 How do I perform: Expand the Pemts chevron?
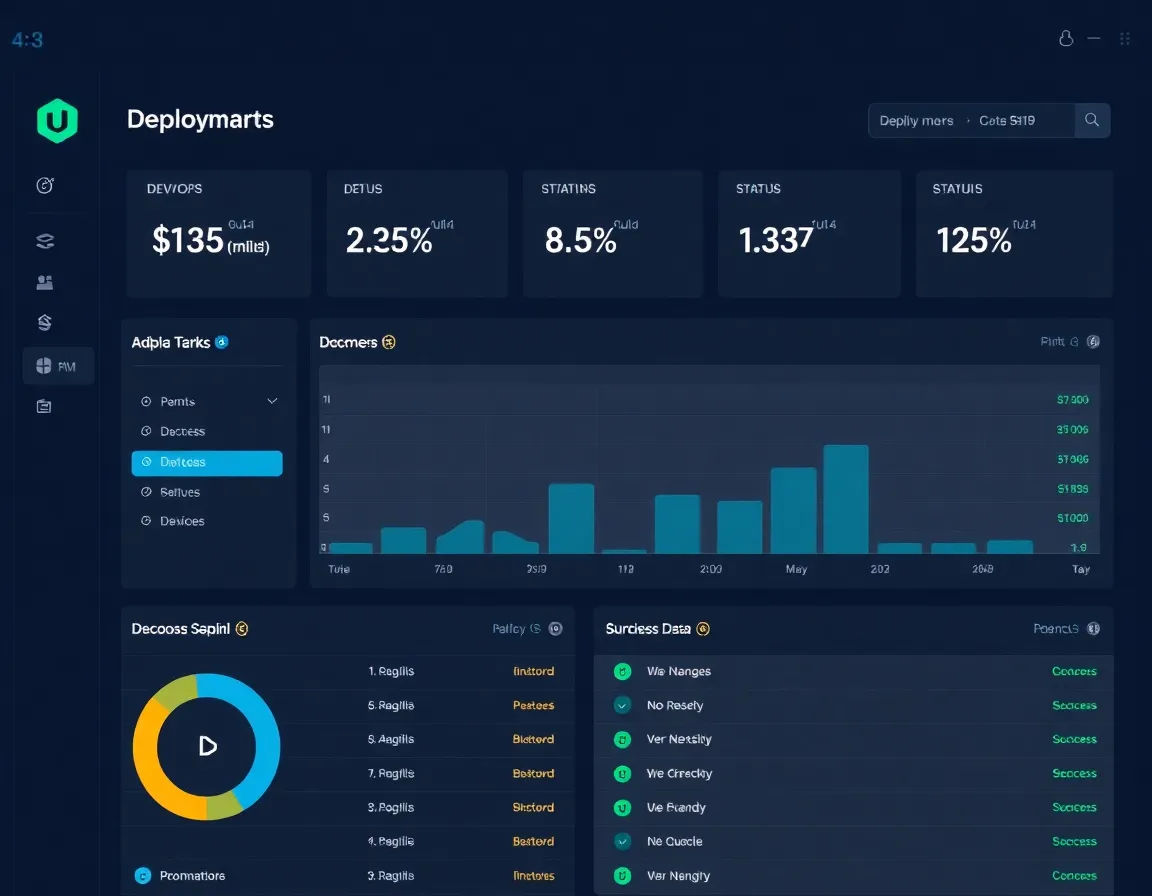click(272, 401)
